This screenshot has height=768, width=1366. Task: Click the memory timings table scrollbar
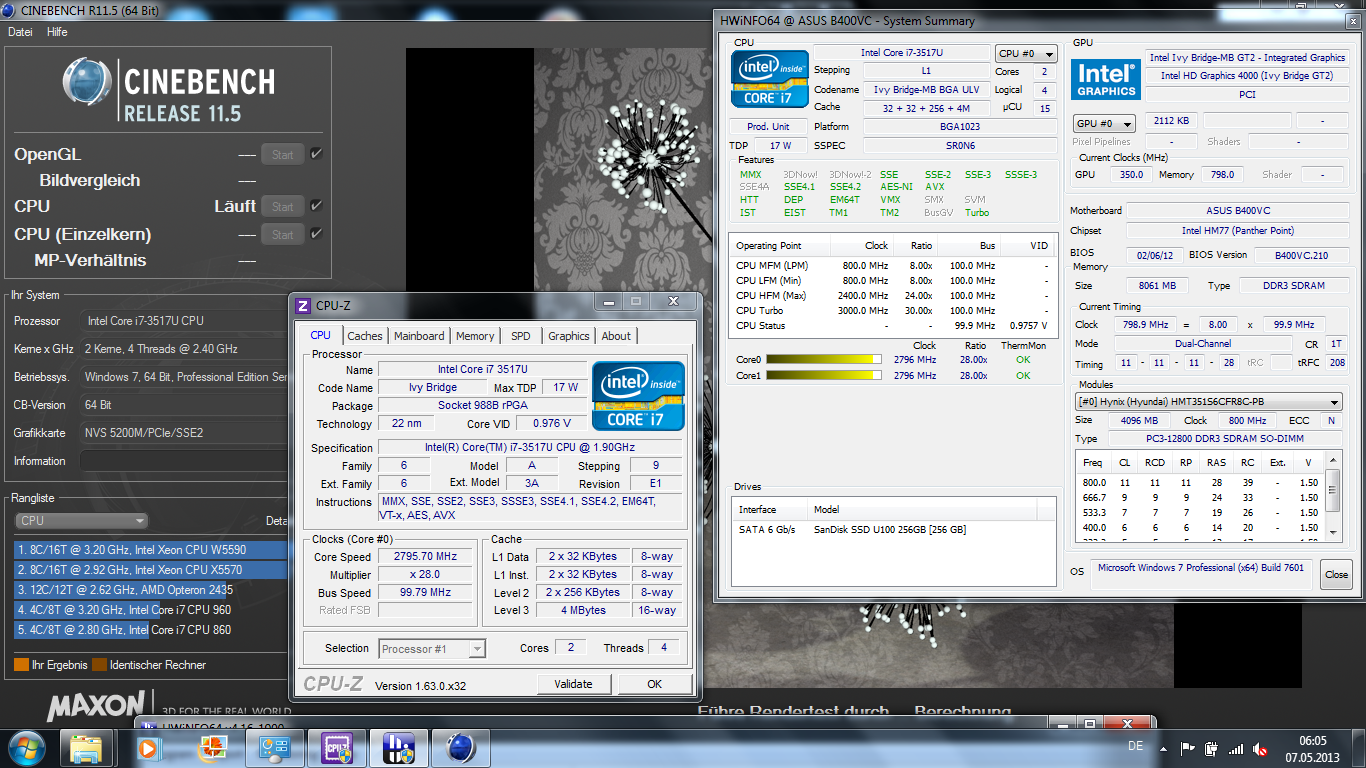pyautogui.click(x=1333, y=496)
